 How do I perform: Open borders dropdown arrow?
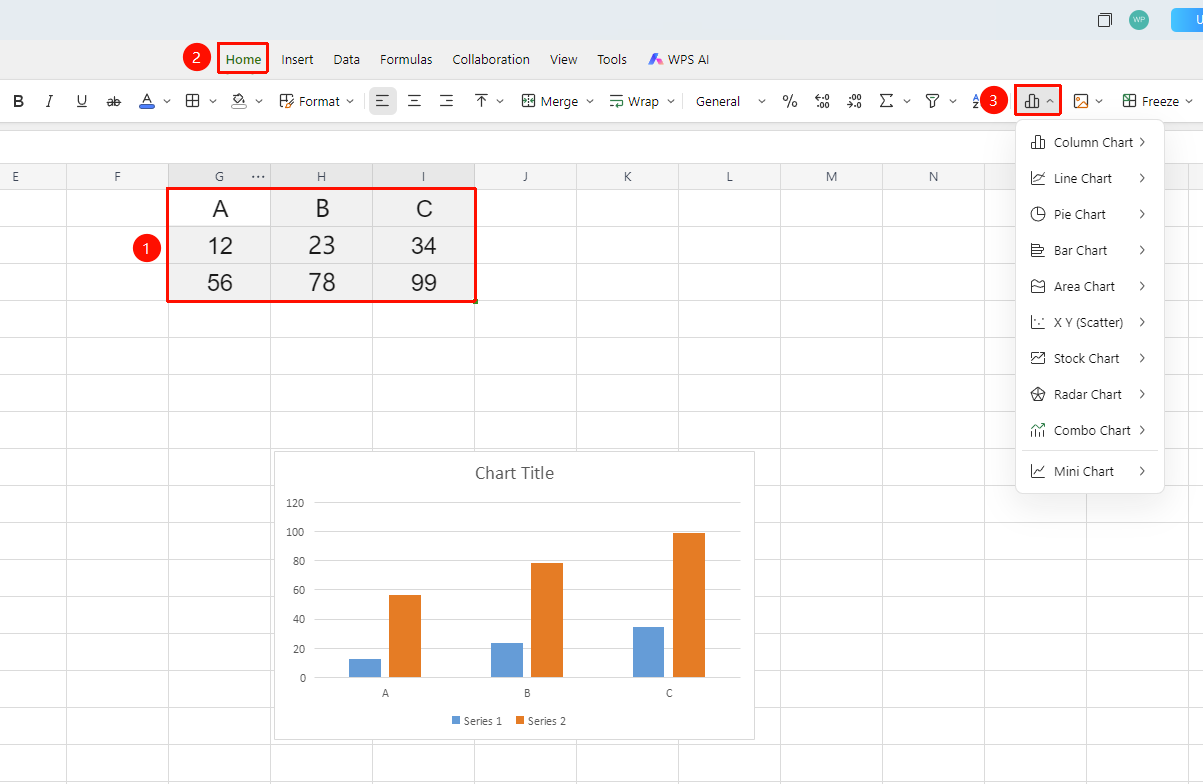[213, 101]
